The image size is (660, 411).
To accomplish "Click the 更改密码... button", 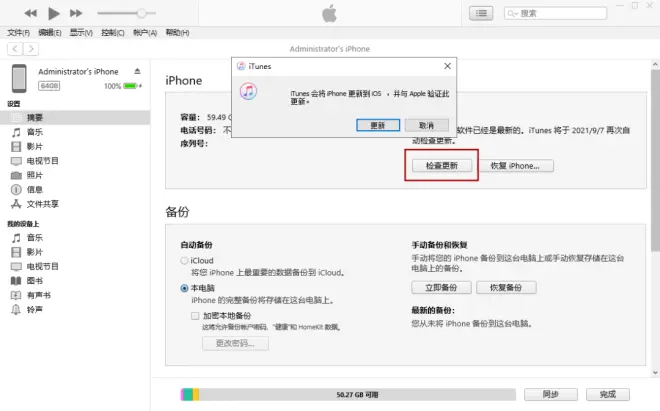I will (235, 343).
